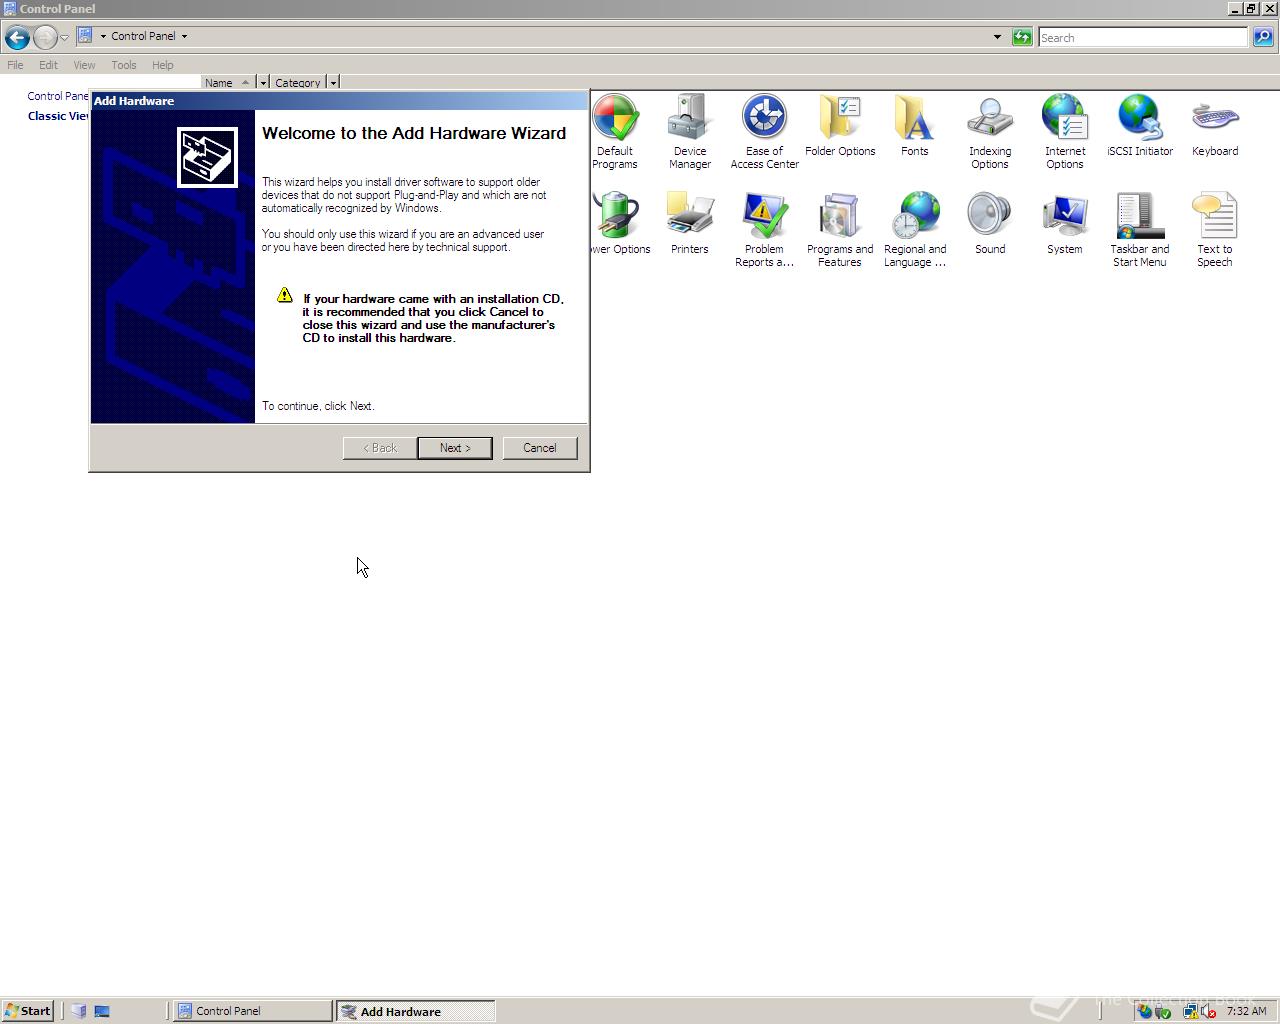This screenshot has height=1024, width=1280.
Task: Open Taskbar and Start Menu
Action: click(1140, 229)
